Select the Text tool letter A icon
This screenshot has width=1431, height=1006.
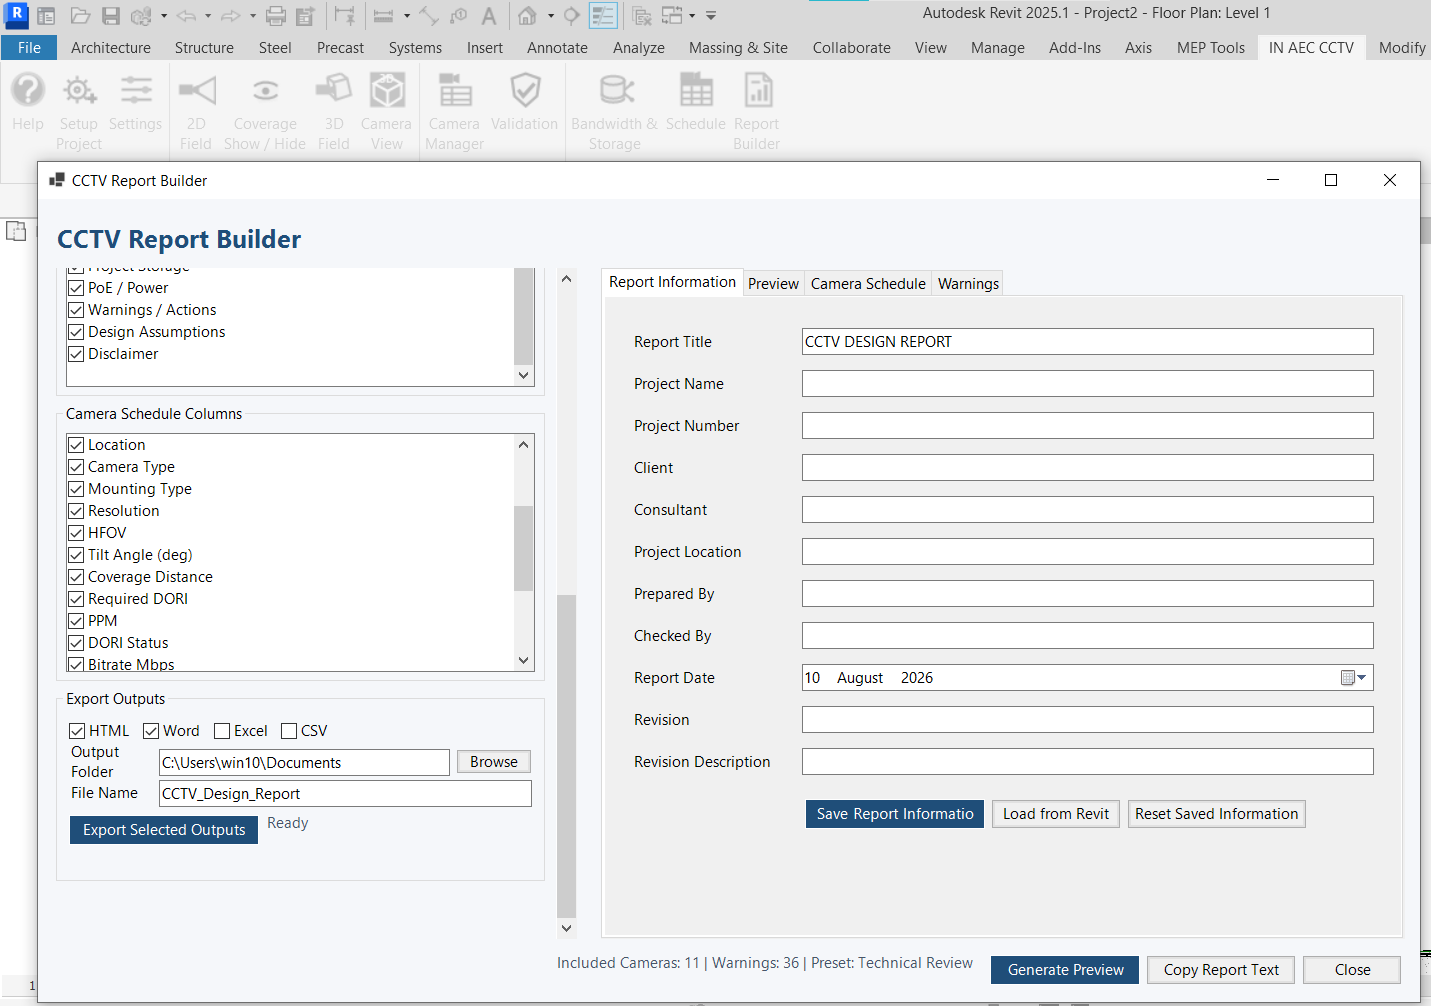point(489,16)
